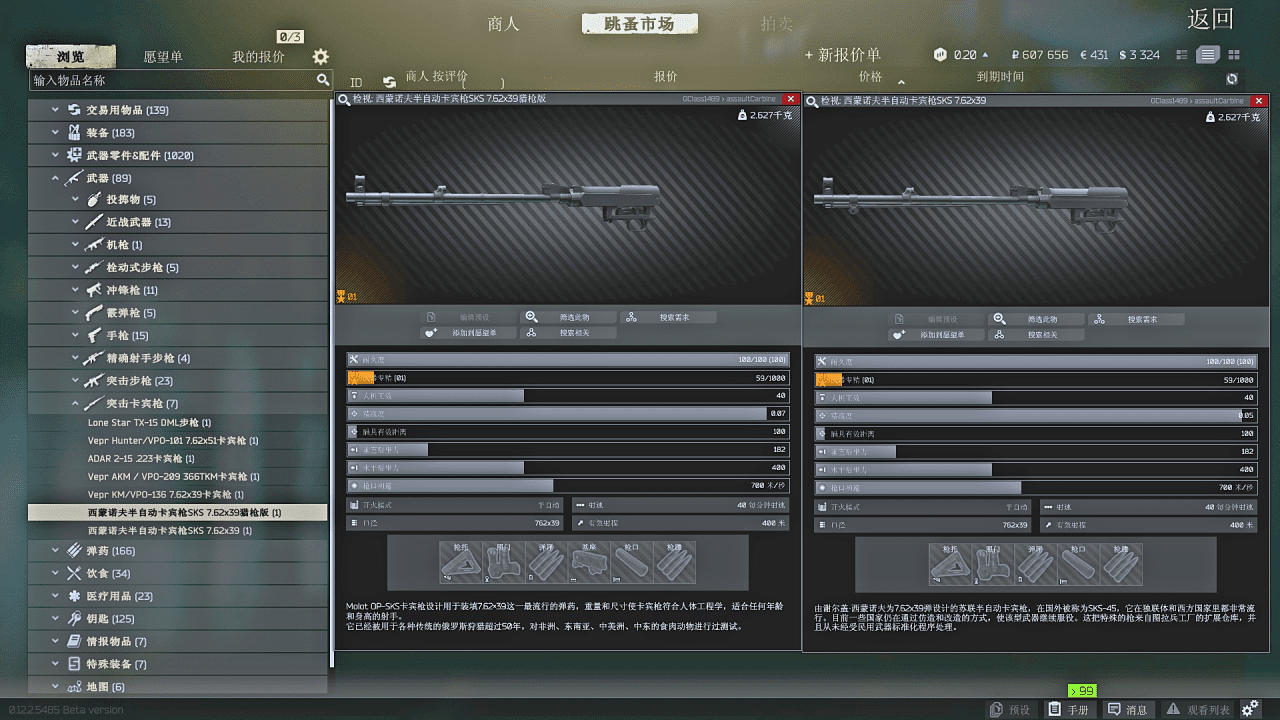The height and width of the screenshot is (720, 1280).
Task: Expand the 交易用物品 (139) category
Action: click(56, 110)
